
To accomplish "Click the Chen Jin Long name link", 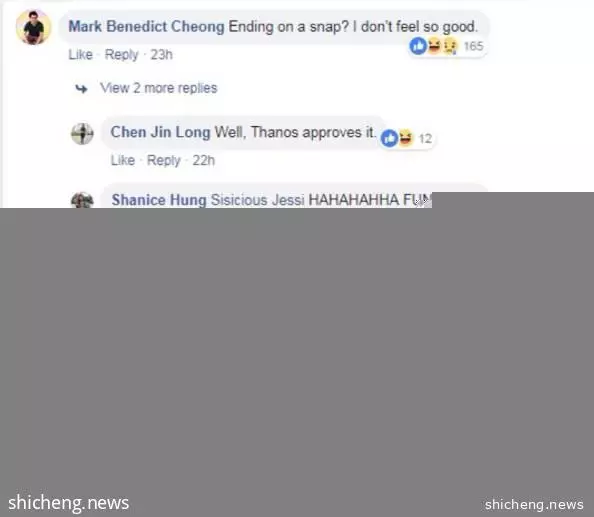I will click(x=160, y=133).
